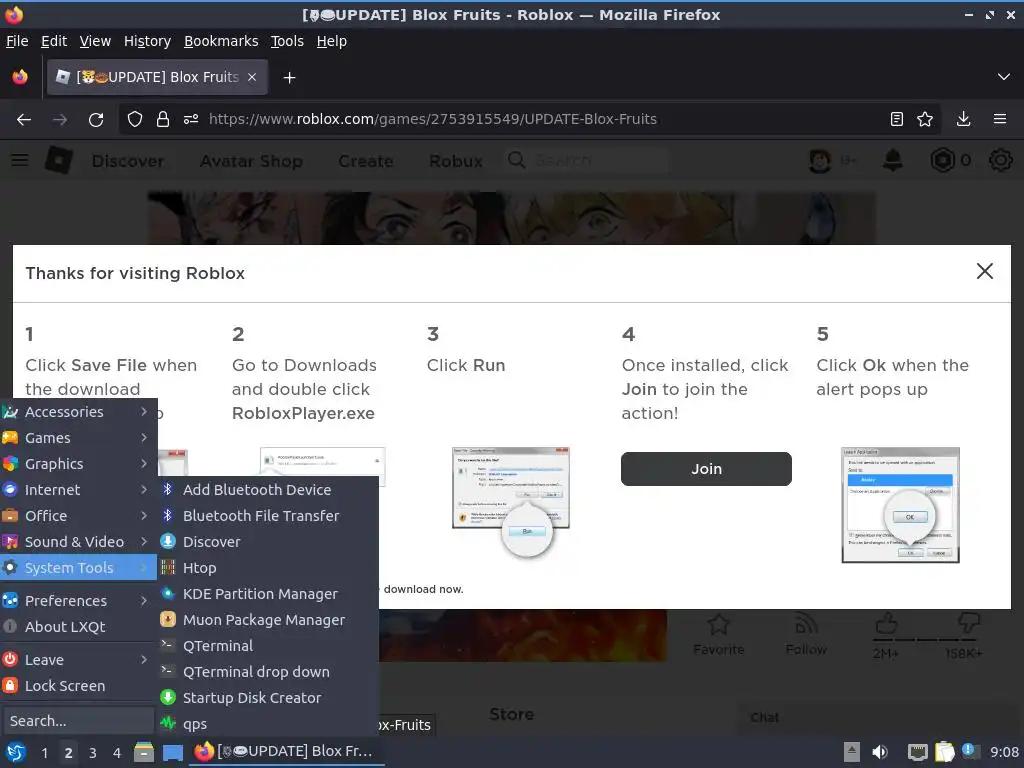This screenshot has width=1024, height=768.
Task: Launch Startup Disk Creator
Action: click(268, 698)
